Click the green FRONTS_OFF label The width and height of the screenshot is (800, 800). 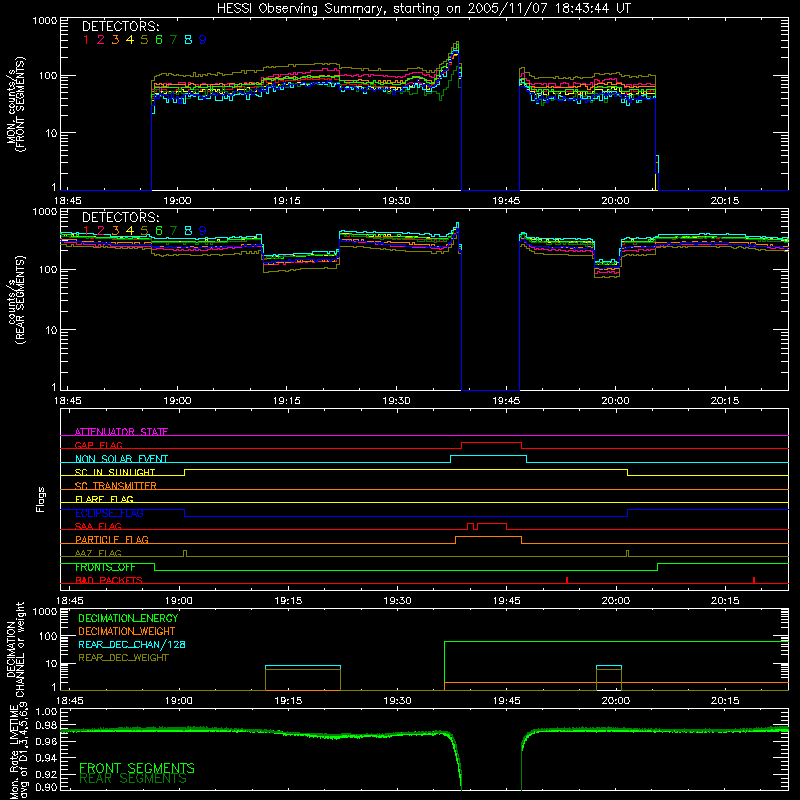105,567
